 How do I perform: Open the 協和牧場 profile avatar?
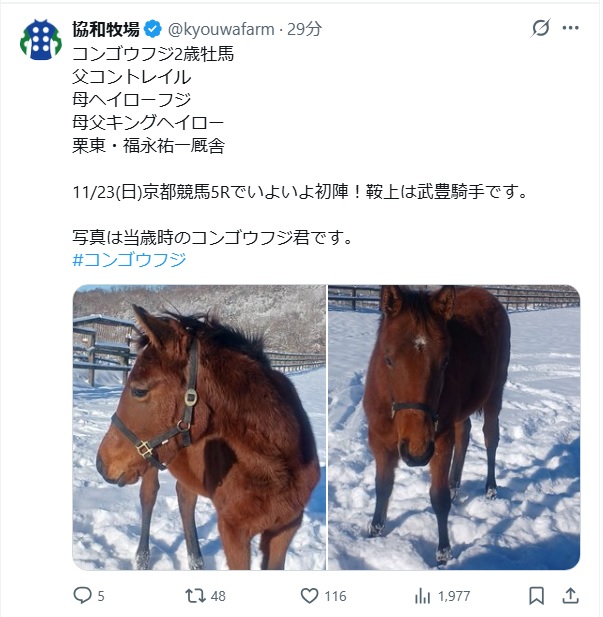coord(41,40)
